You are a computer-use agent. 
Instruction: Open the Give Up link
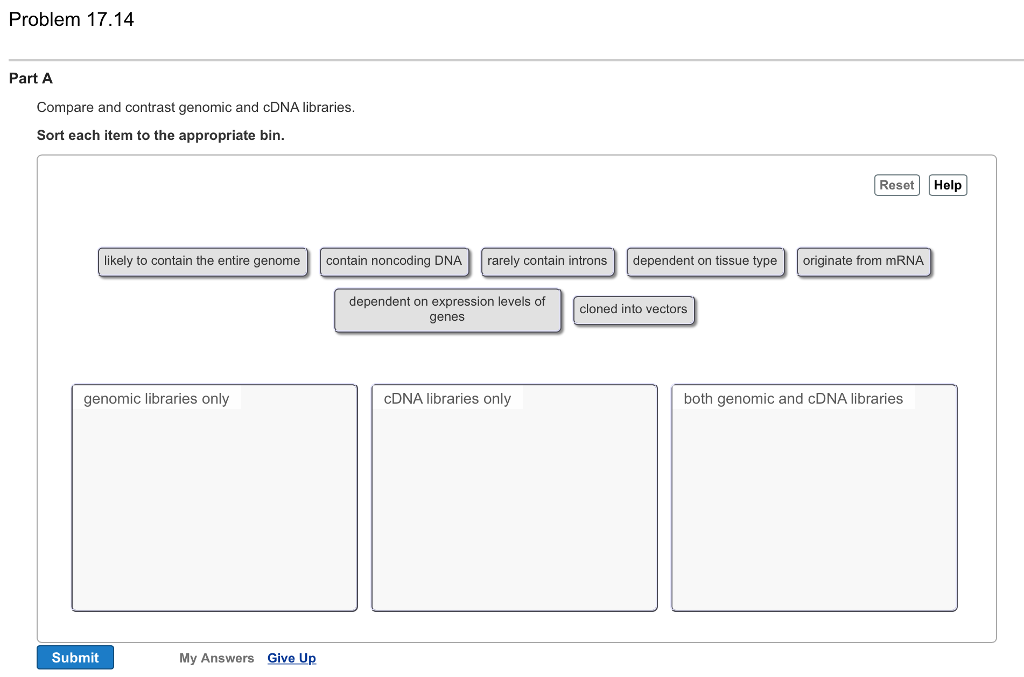pos(291,657)
